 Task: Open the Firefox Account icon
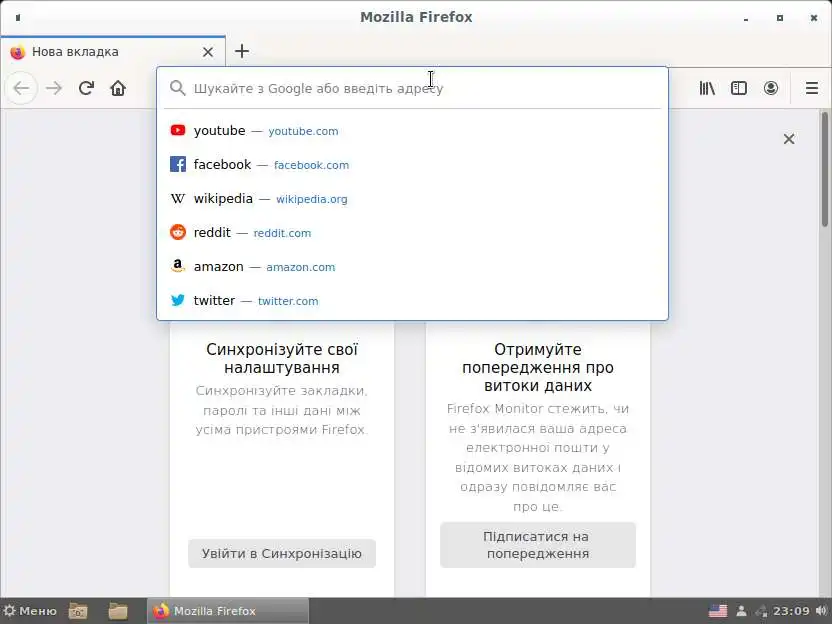771,88
